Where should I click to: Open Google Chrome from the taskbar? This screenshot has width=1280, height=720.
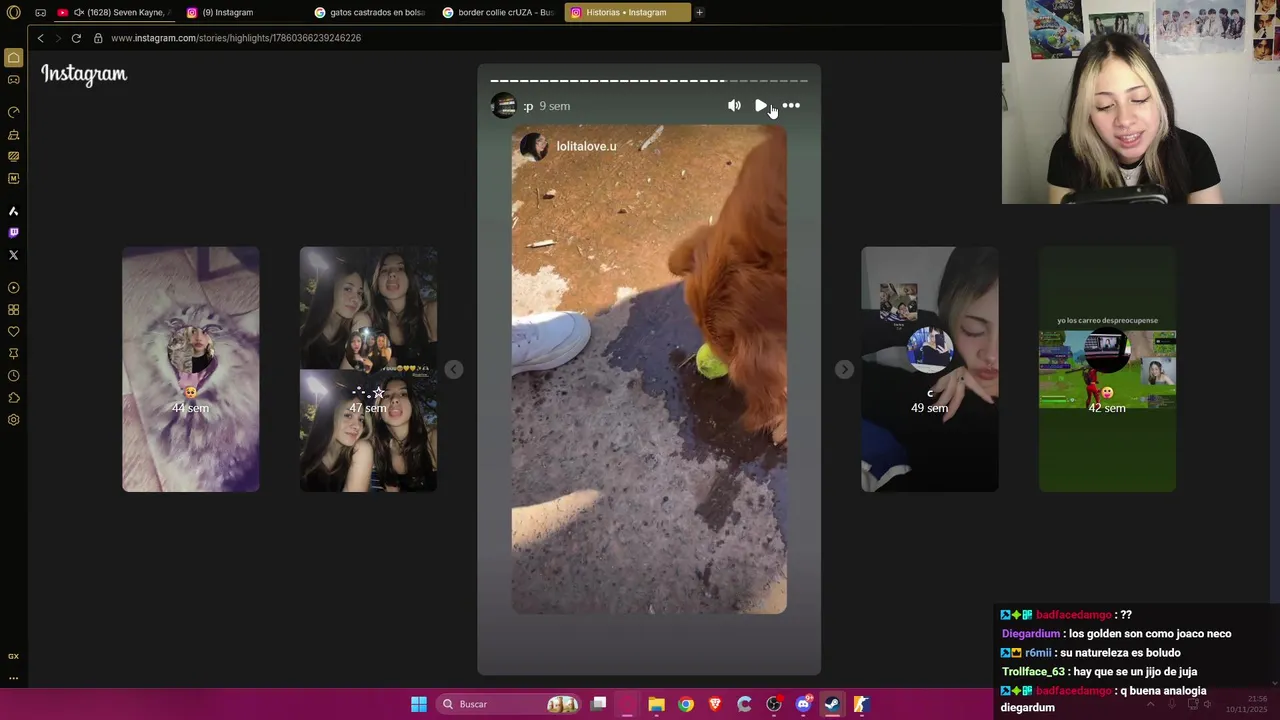(685, 704)
